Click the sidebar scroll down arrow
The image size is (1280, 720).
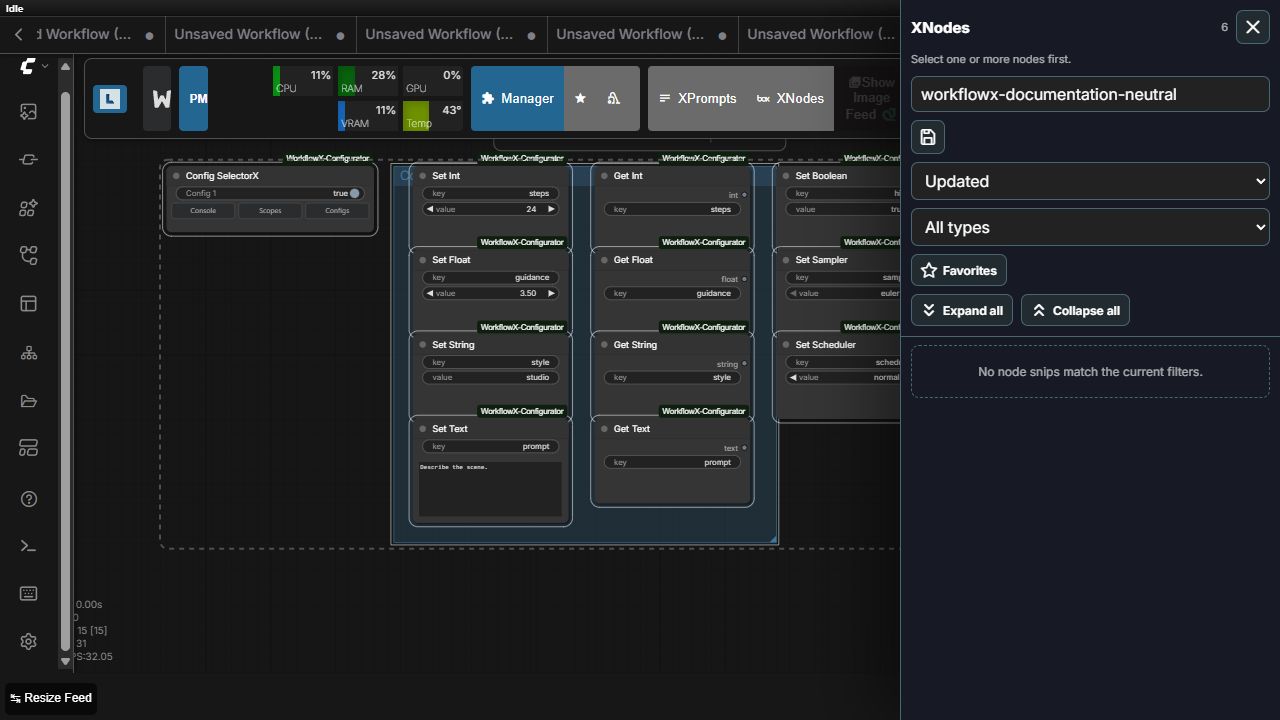(x=65, y=661)
